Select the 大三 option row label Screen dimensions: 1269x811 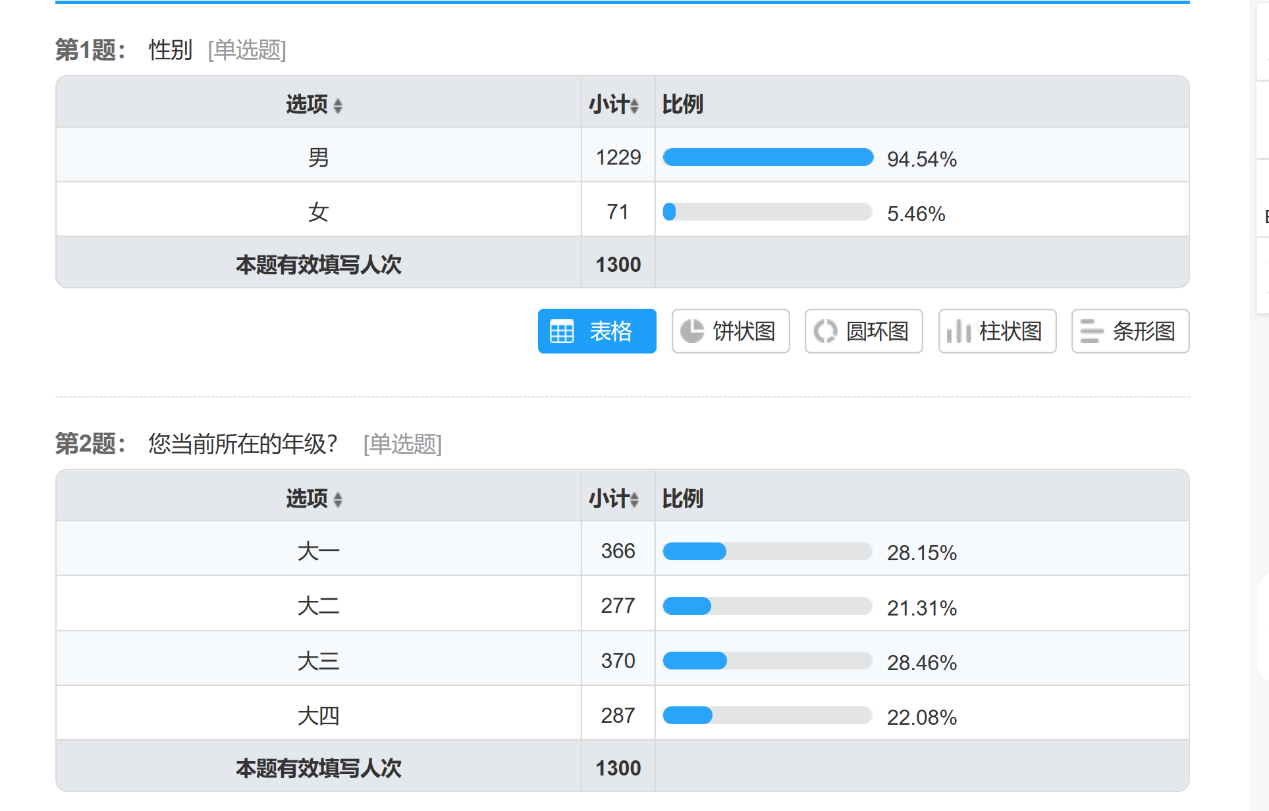[x=318, y=661]
